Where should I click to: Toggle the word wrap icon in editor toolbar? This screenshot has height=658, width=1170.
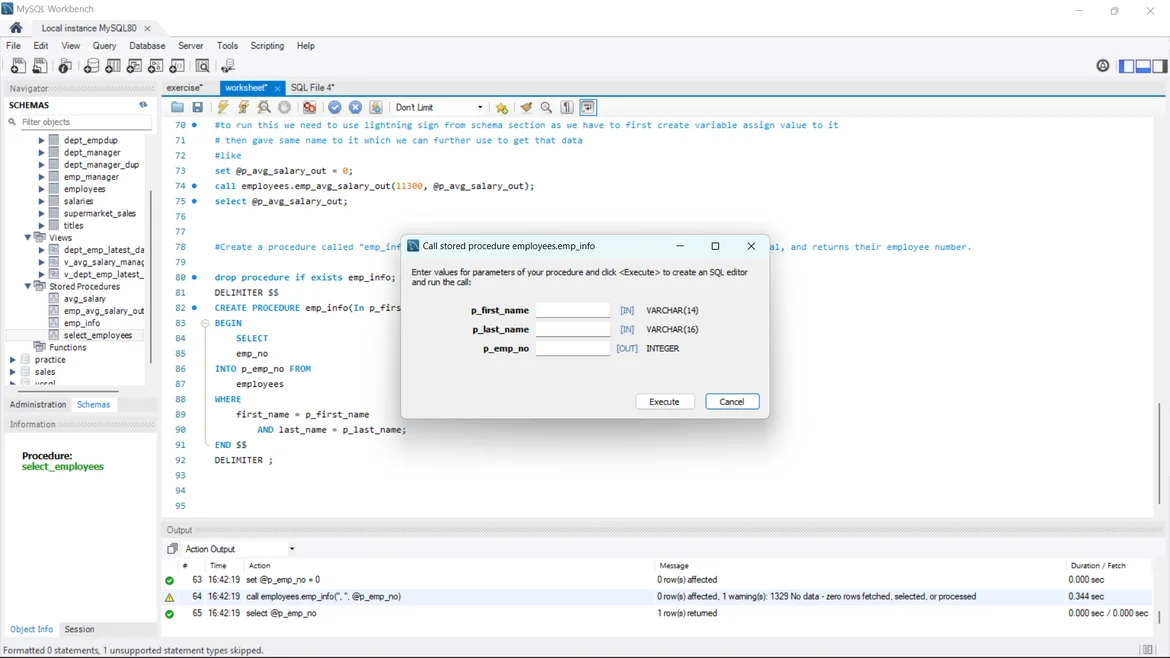[588, 107]
